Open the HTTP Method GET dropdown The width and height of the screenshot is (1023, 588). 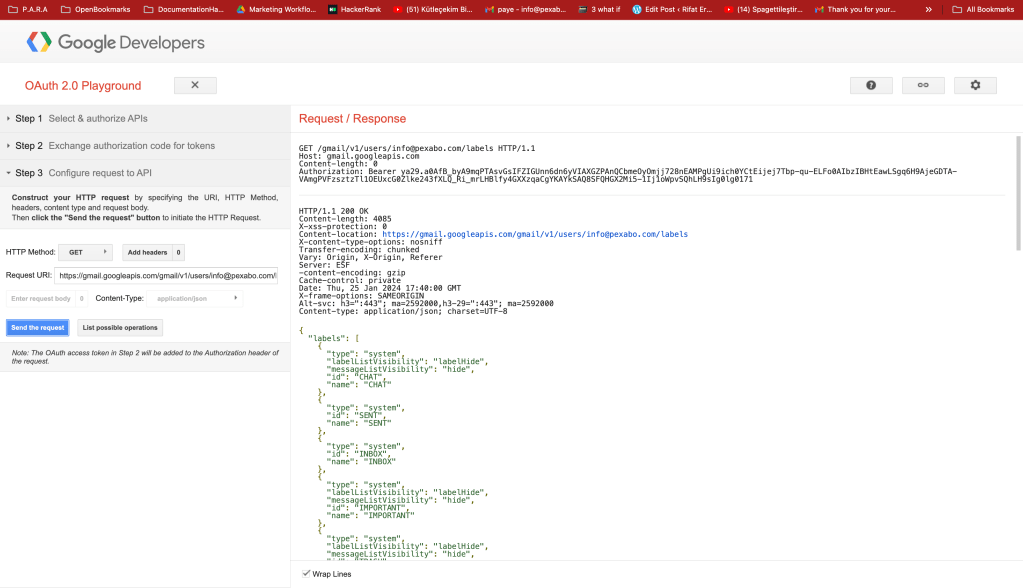[85, 252]
